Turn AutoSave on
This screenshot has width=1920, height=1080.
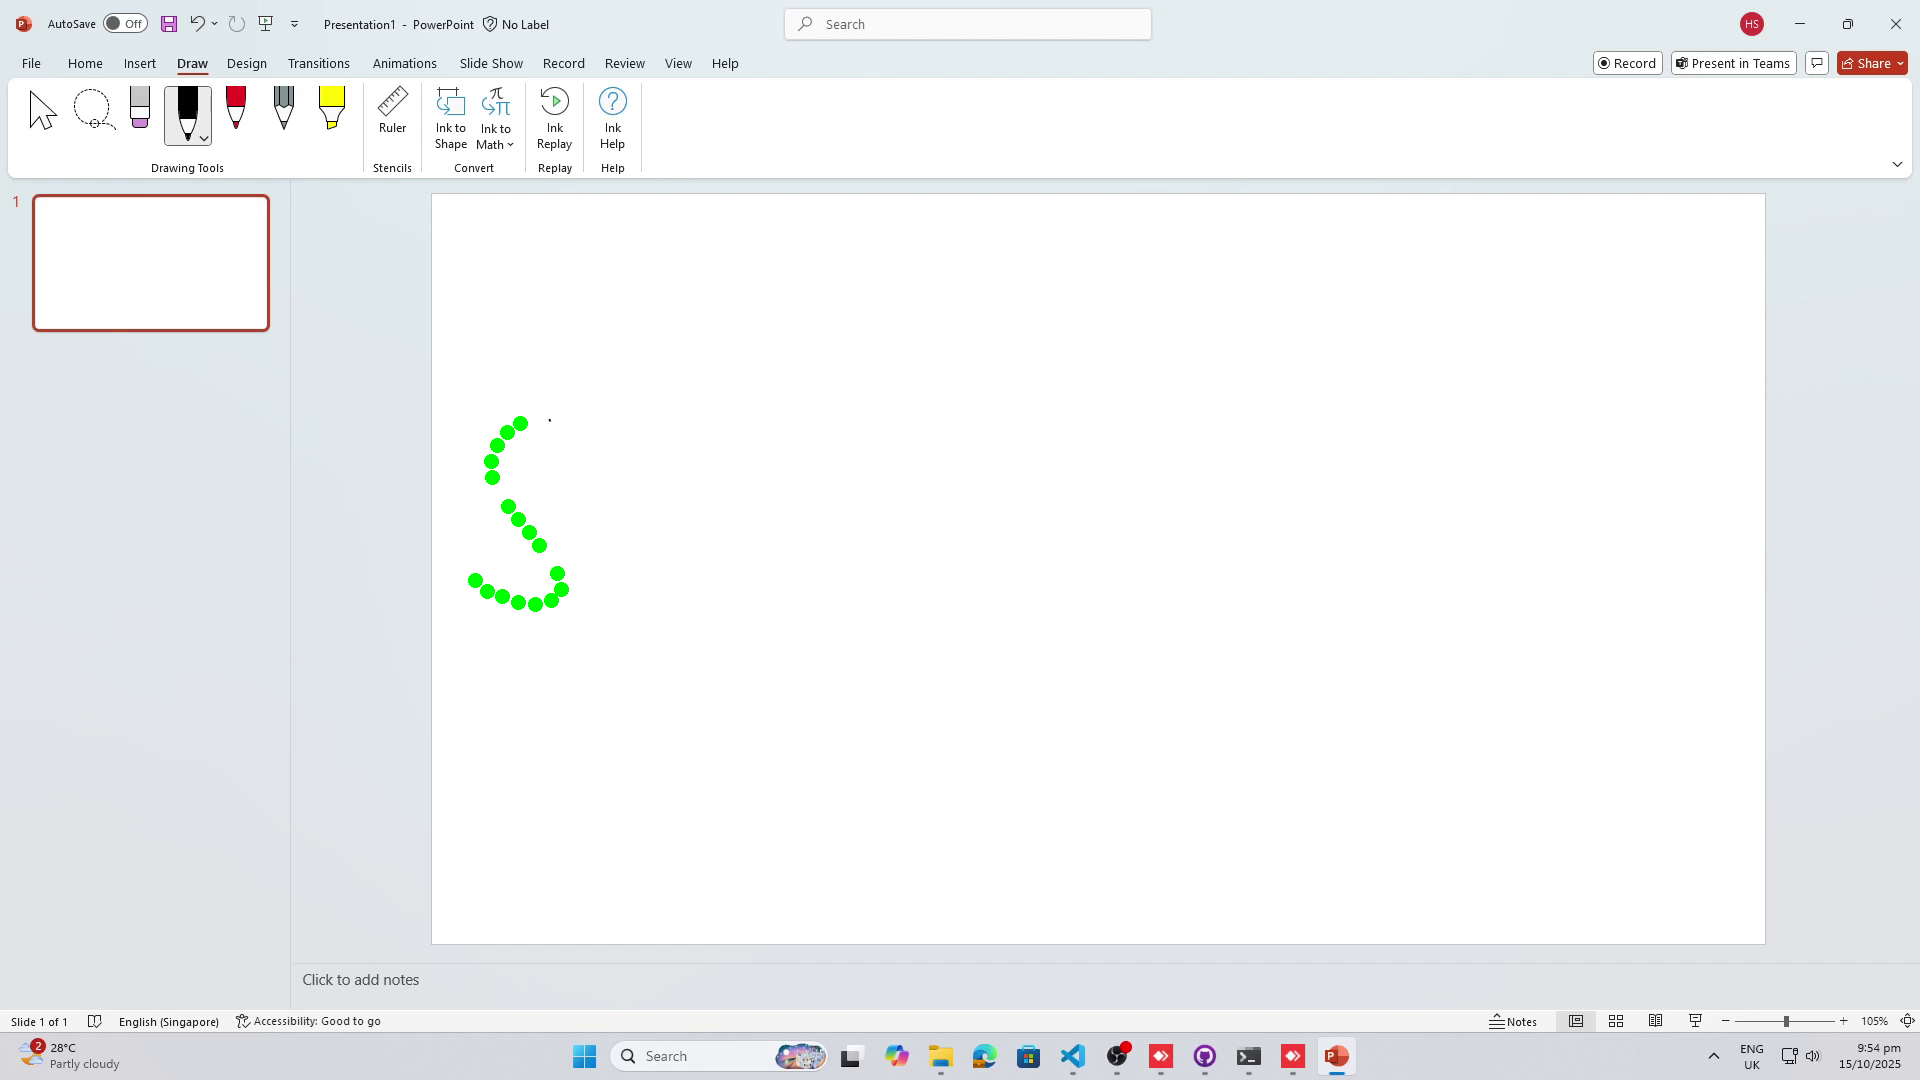click(x=125, y=23)
